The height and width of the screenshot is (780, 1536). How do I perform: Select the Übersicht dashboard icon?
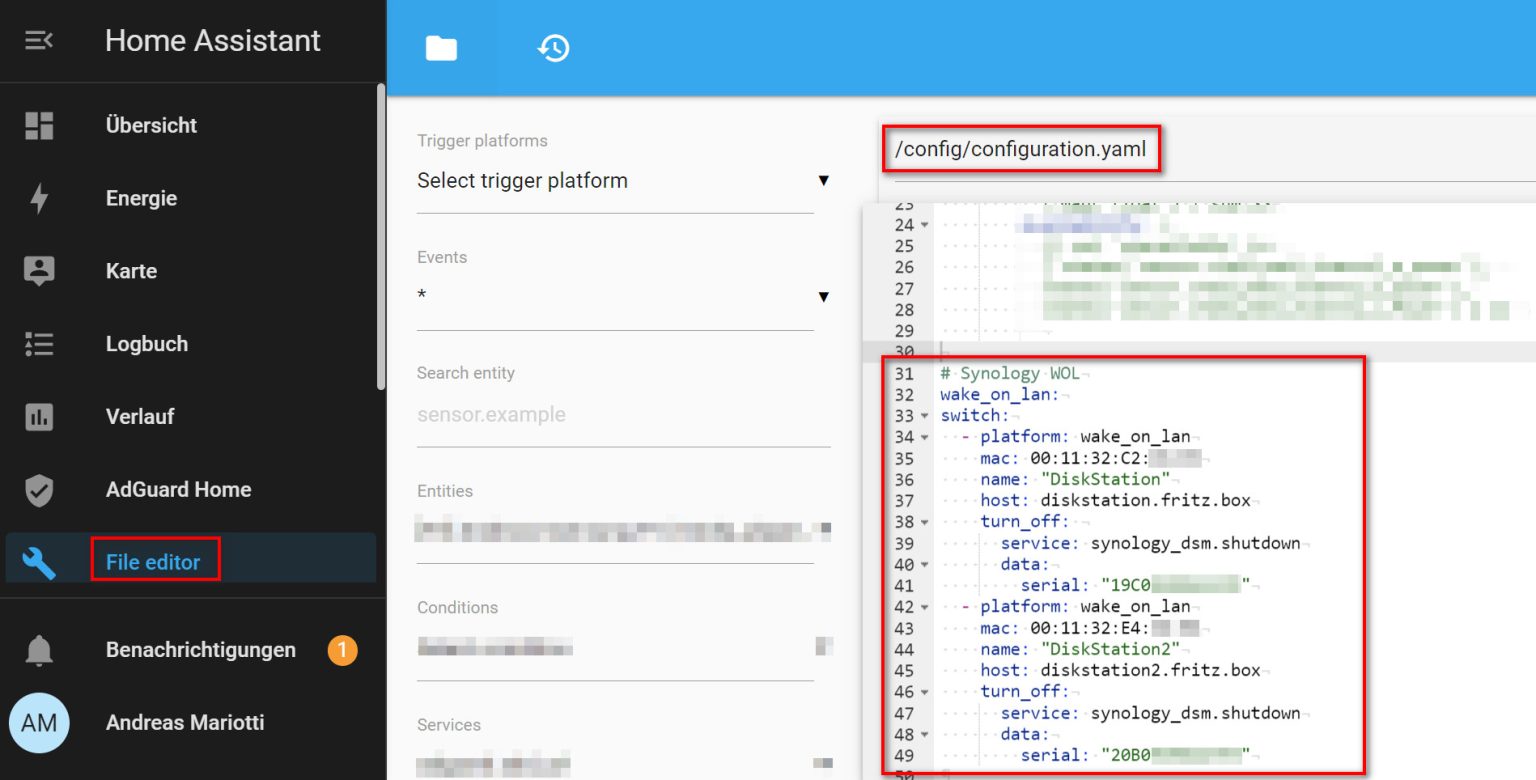[x=40, y=124]
